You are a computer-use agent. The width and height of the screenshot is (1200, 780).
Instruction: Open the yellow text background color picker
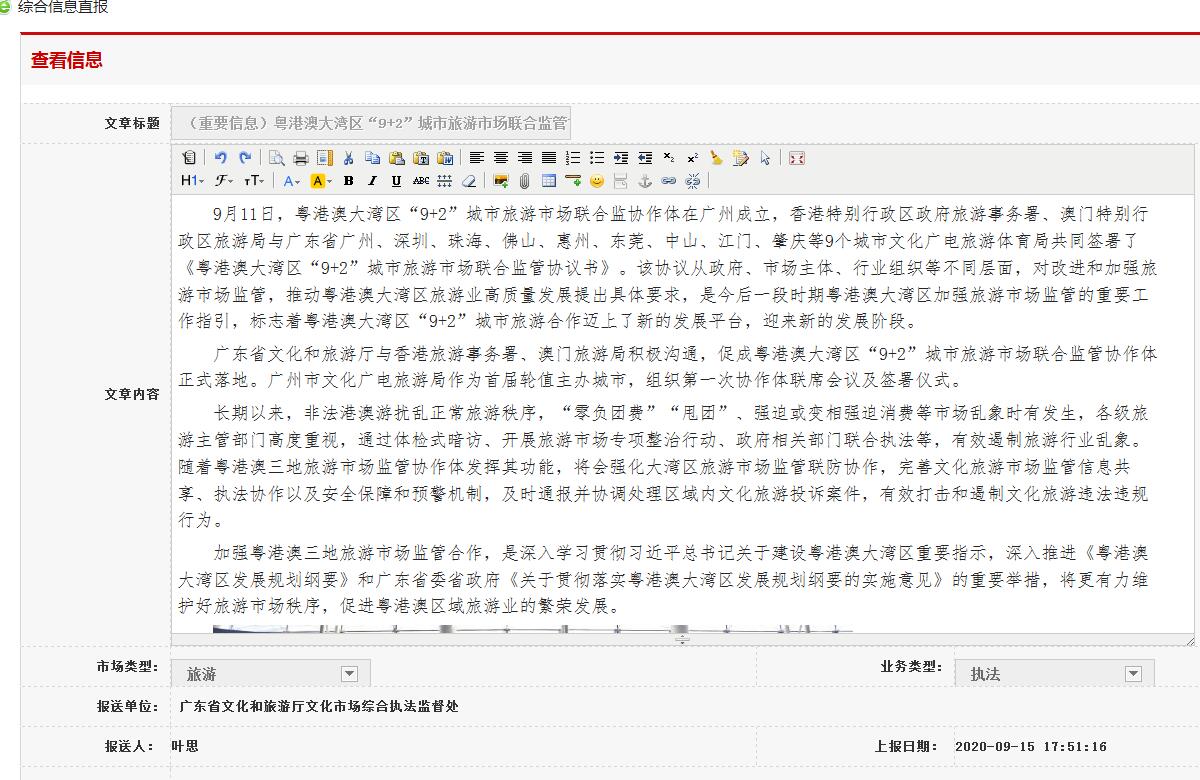point(321,181)
